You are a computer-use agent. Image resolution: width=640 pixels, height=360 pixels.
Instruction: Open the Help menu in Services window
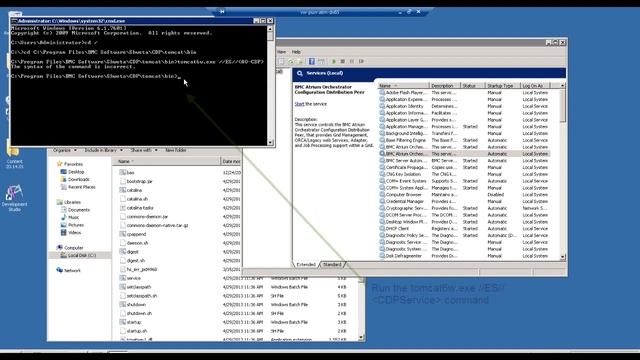296,52
